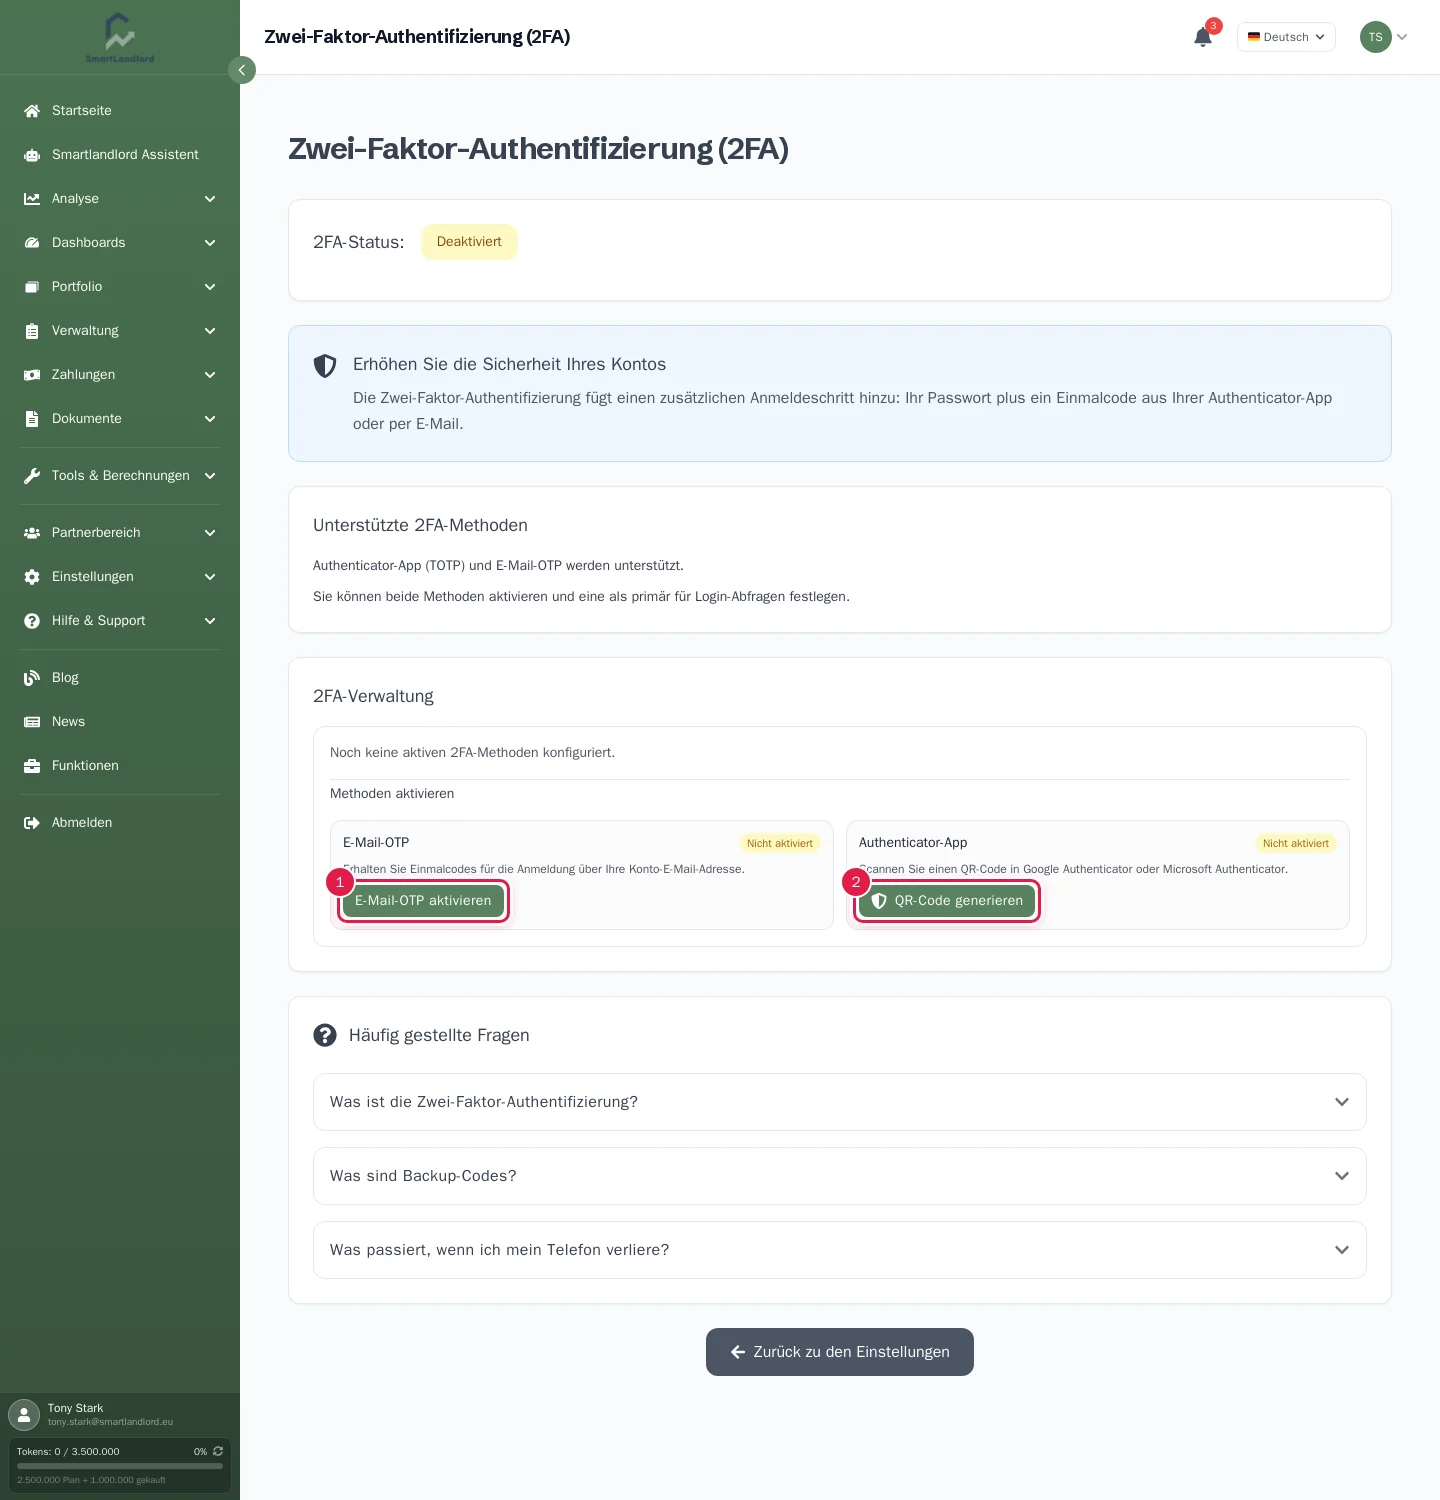This screenshot has width=1440, height=1500.
Task: Expand 'Was ist die Zwei-Faktor-Authentifizierung?' question
Action: pyautogui.click(x=840, y=1102)
